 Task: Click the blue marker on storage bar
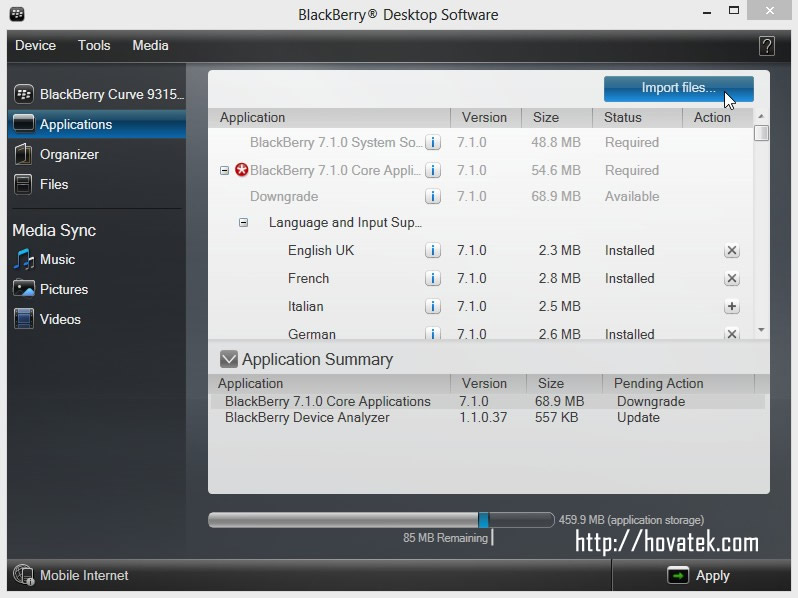(x=483, y=520)
